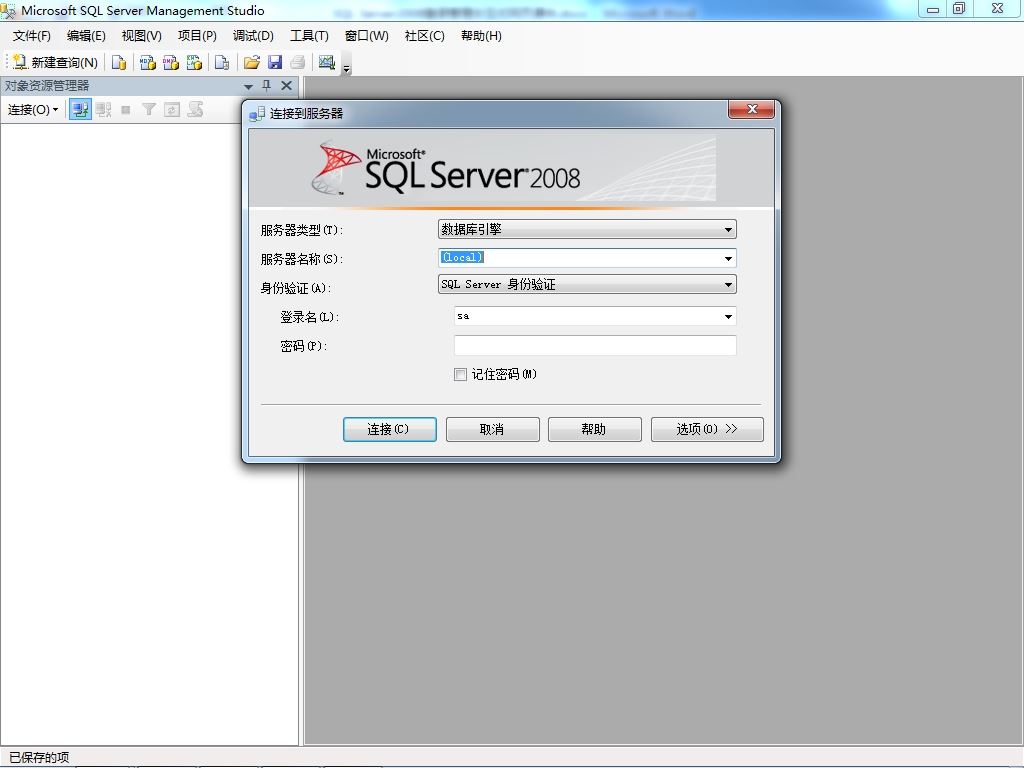Click the connect dialog title bar icon
This screenshot has height=768, width=1024.
tap(257, 114)
